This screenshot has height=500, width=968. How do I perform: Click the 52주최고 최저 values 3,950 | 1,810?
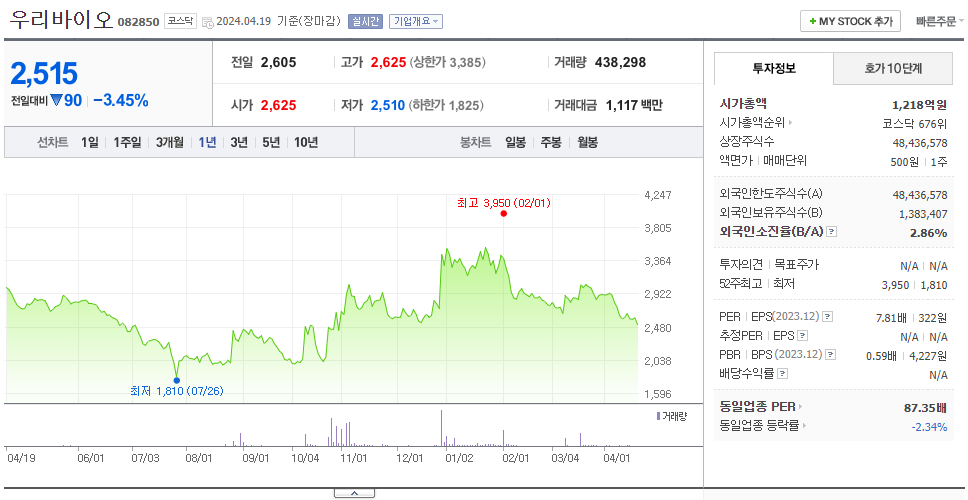coord(915,285)
